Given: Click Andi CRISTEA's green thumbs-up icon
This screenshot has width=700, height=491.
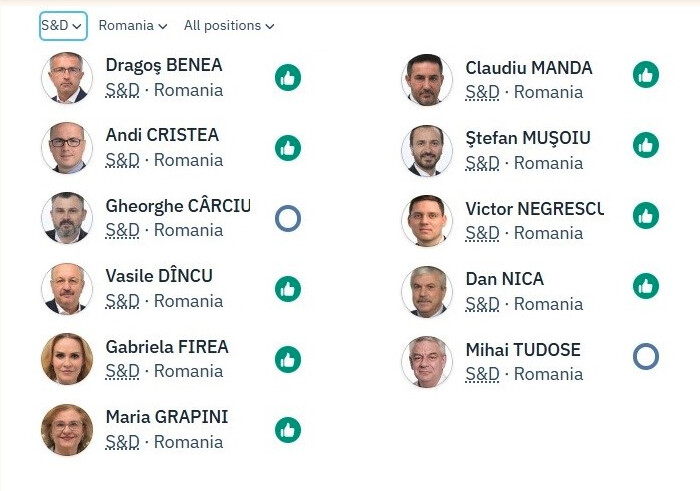Looking at the screenshot, I should pyautogui.click(x=288, y=148).
